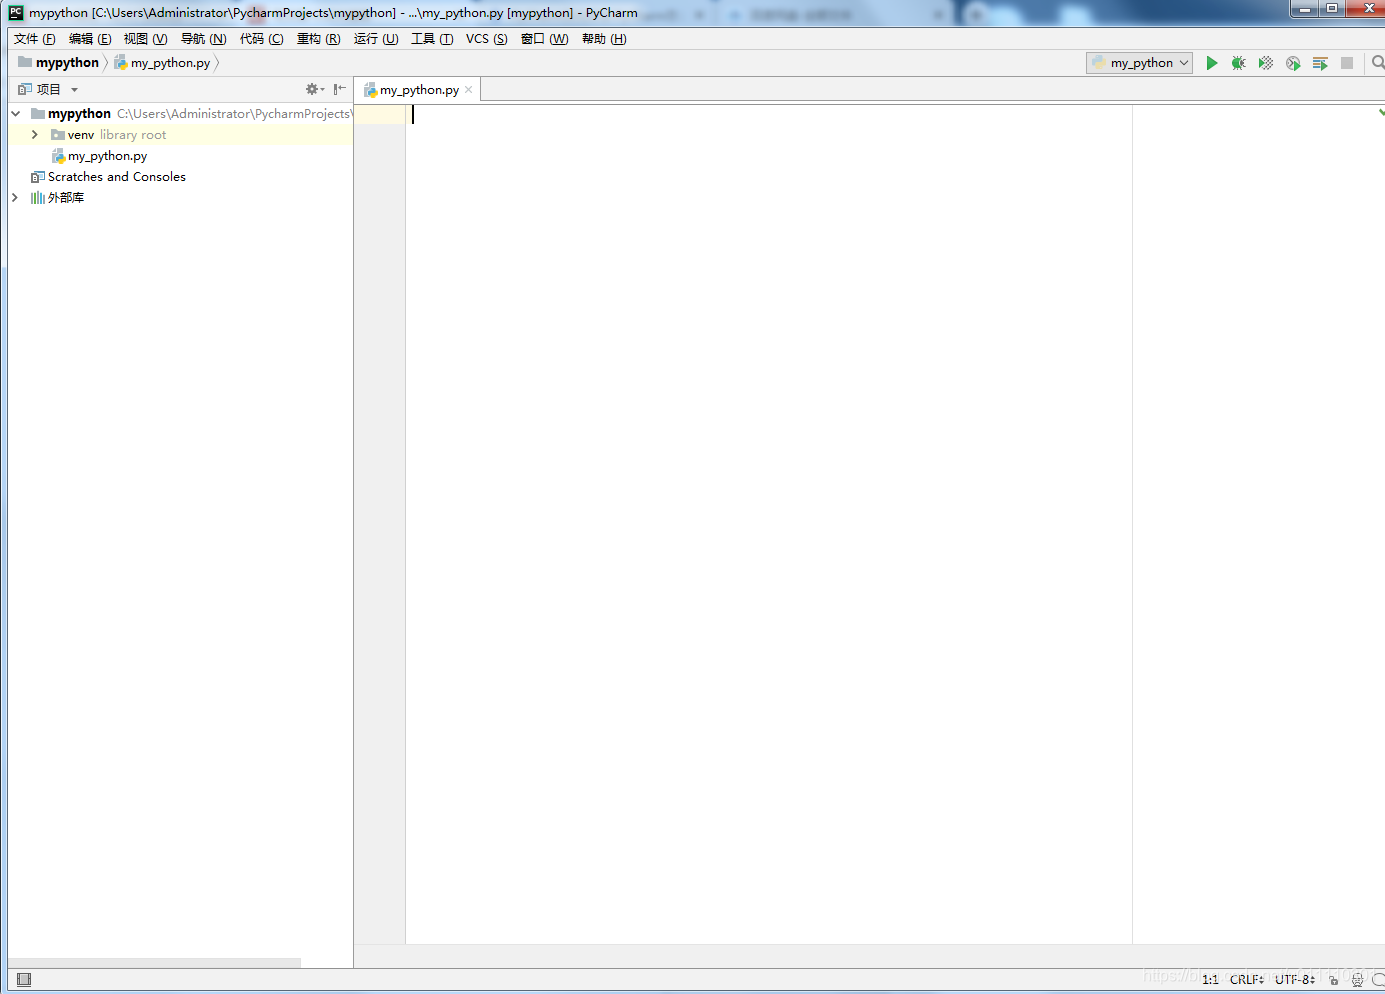Screen dimensions: 1385x994
Task: Click the concurrency diagram run icon
Action: tap(1320, 63)
